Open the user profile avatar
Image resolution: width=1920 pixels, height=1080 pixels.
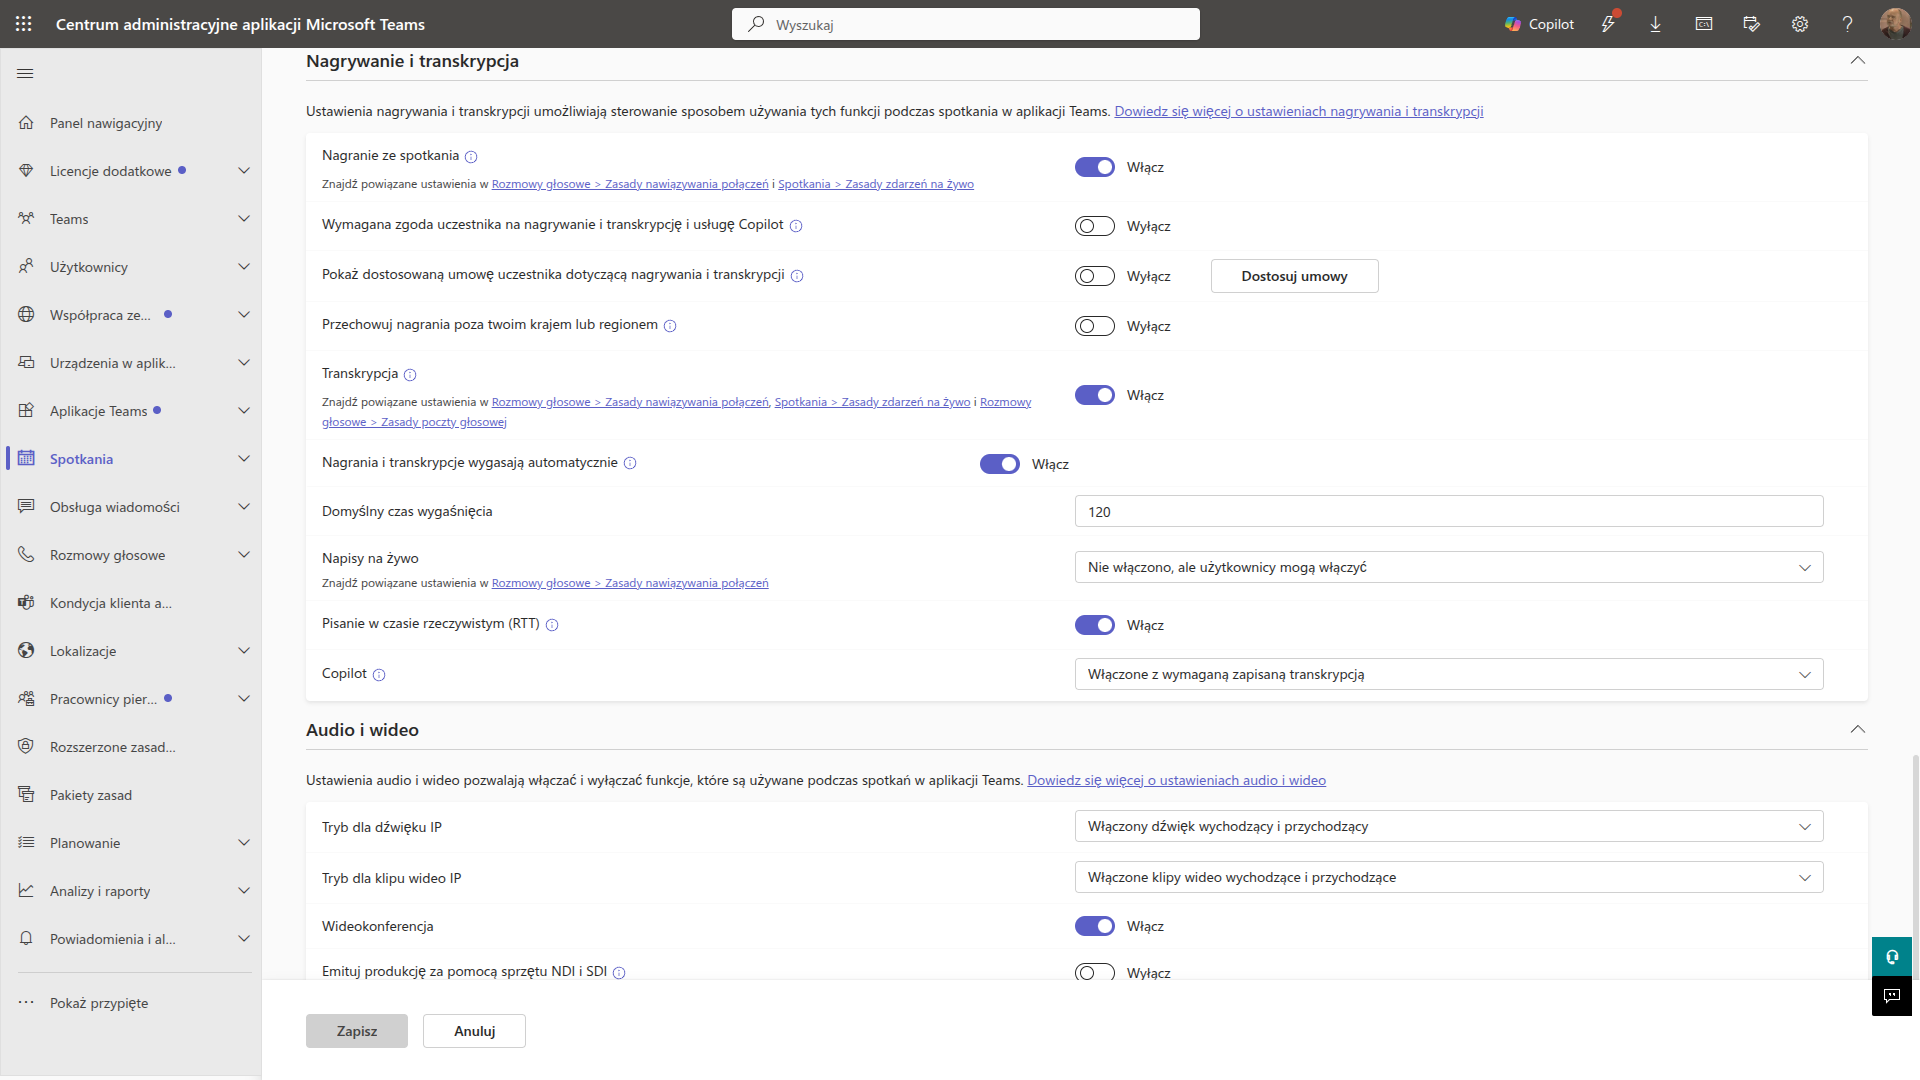tap(1895, 24)
